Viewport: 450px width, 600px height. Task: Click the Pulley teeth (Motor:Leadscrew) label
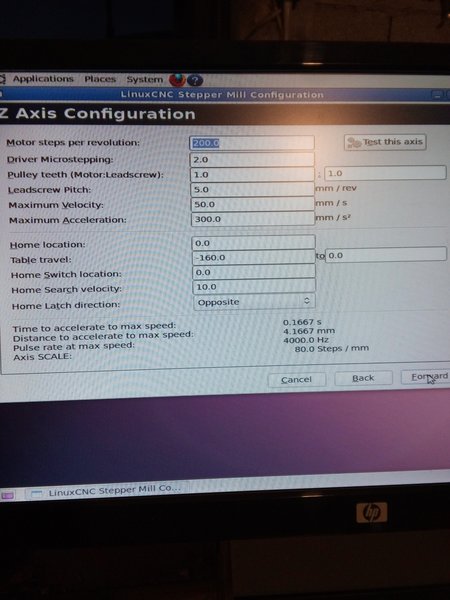pyautogui.click(x=85, y=175)
